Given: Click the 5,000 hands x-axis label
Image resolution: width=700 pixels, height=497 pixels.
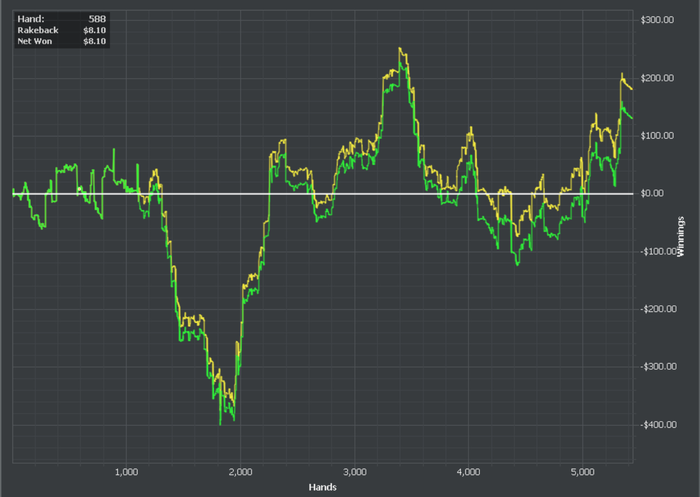Looking at the screenshot, I should point(583,472).
